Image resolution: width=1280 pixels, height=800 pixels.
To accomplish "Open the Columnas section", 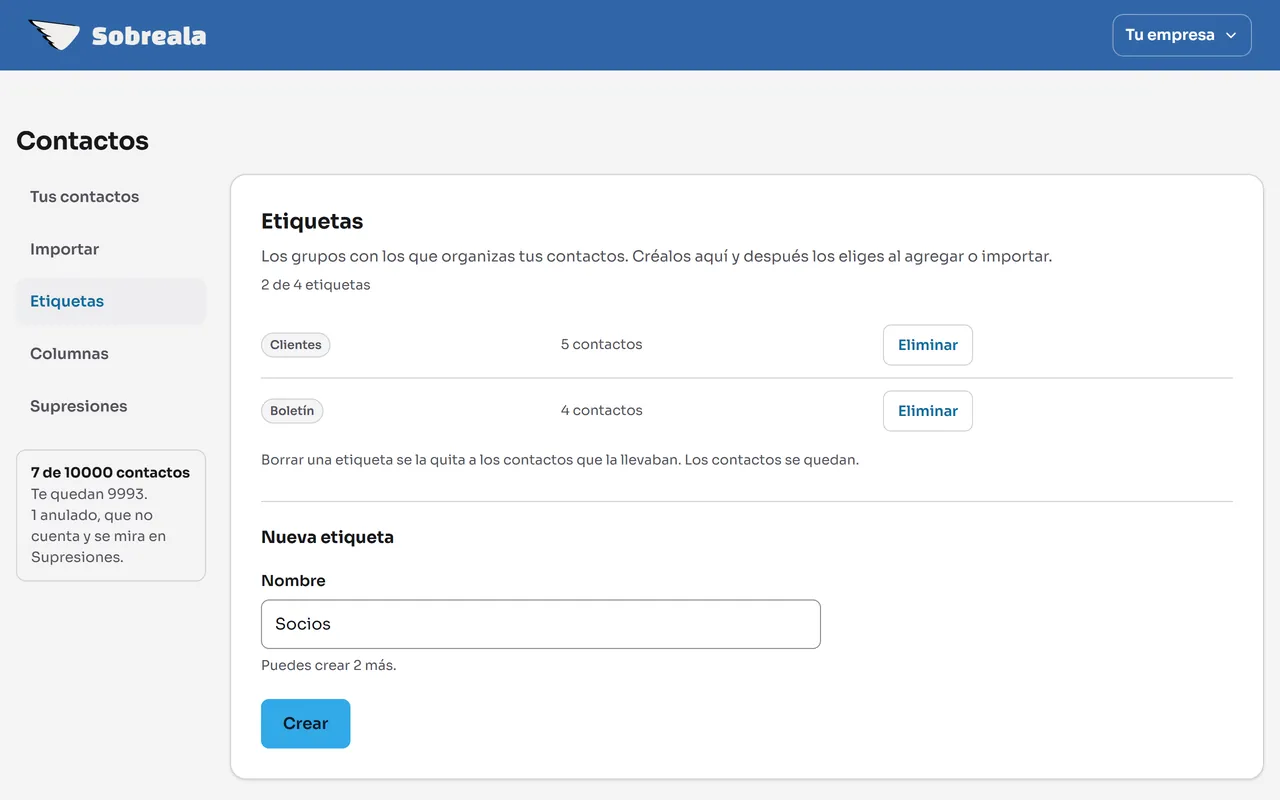I will (110, 354).
